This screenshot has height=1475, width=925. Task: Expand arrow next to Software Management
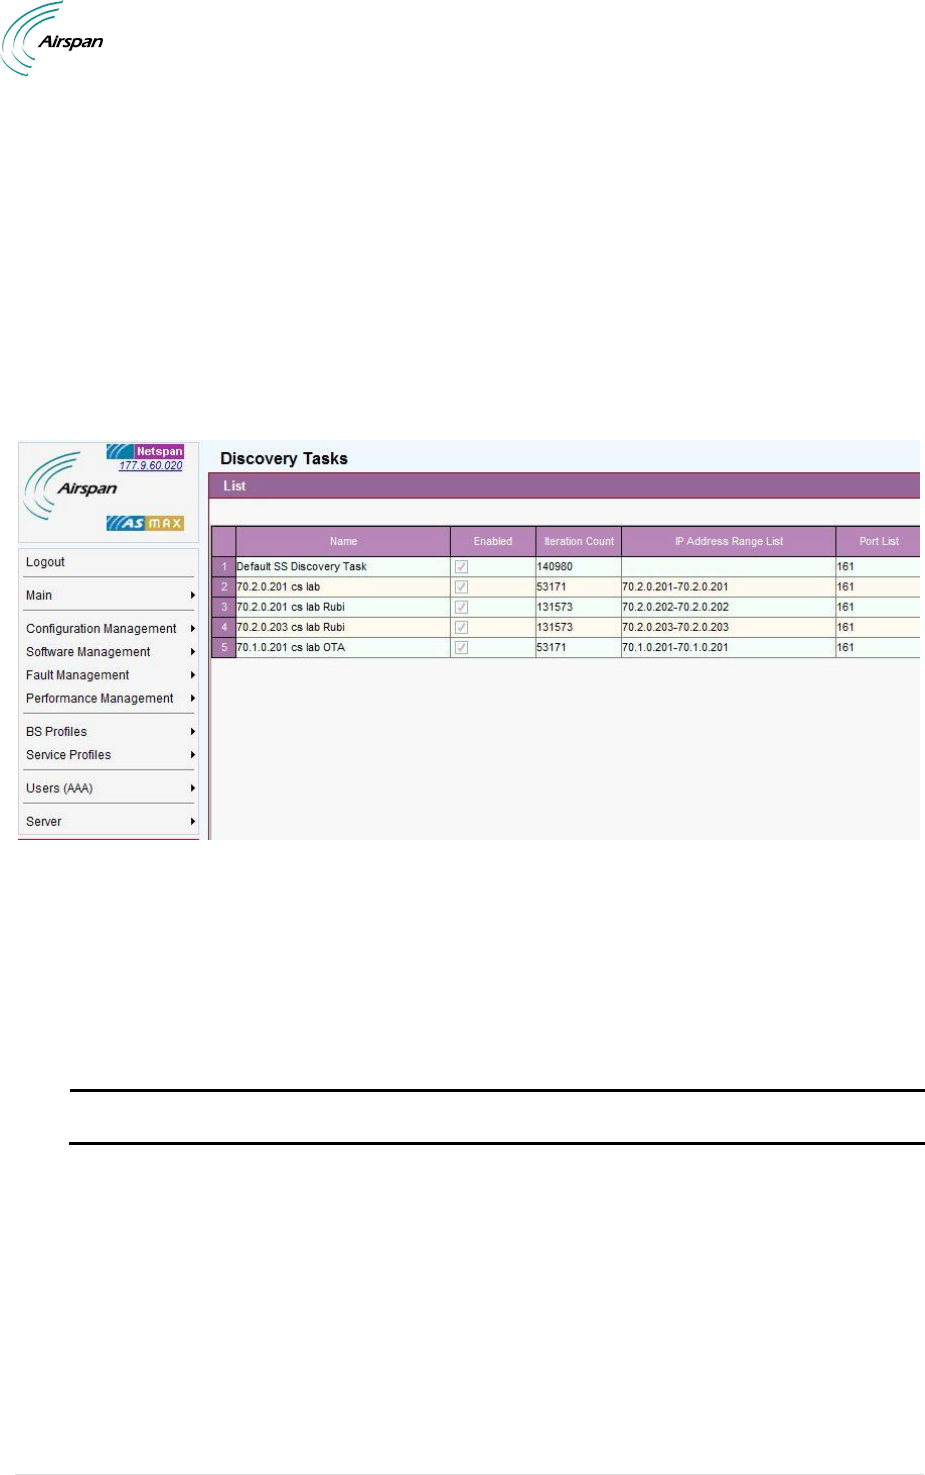point(192,651)
